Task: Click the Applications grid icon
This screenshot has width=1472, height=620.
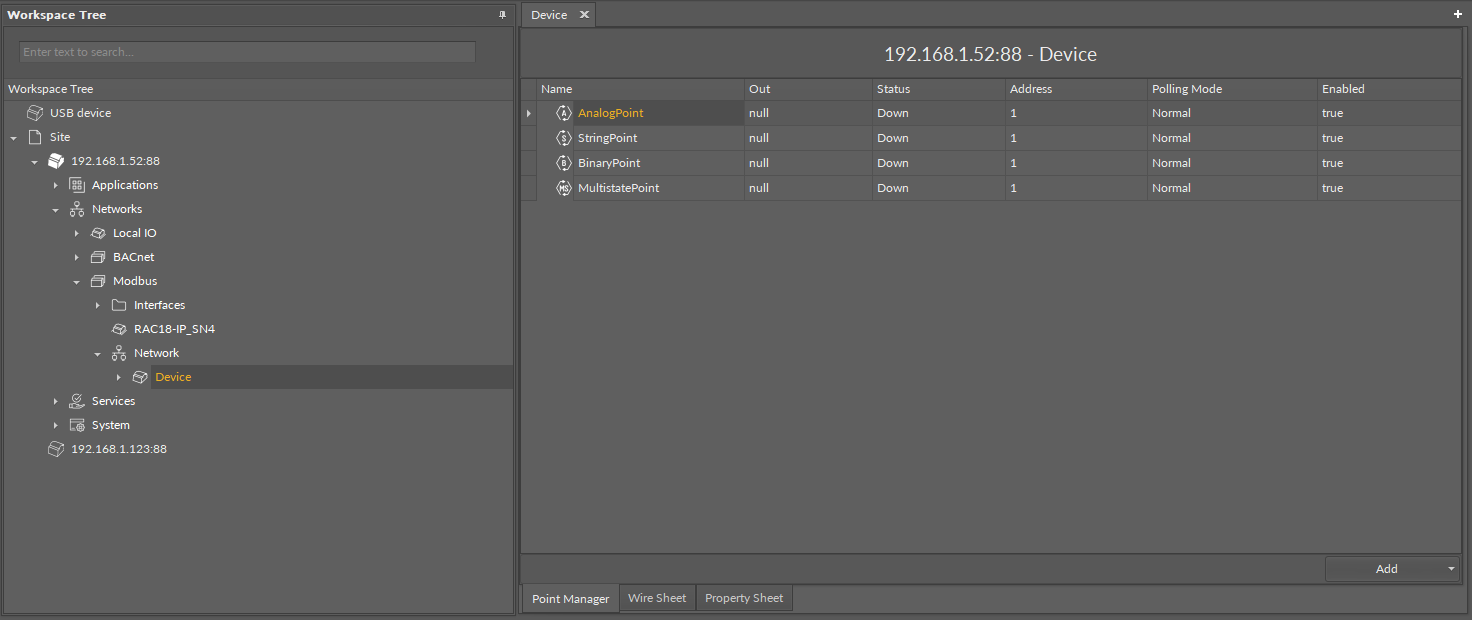Action: click(x=77, y=185)
